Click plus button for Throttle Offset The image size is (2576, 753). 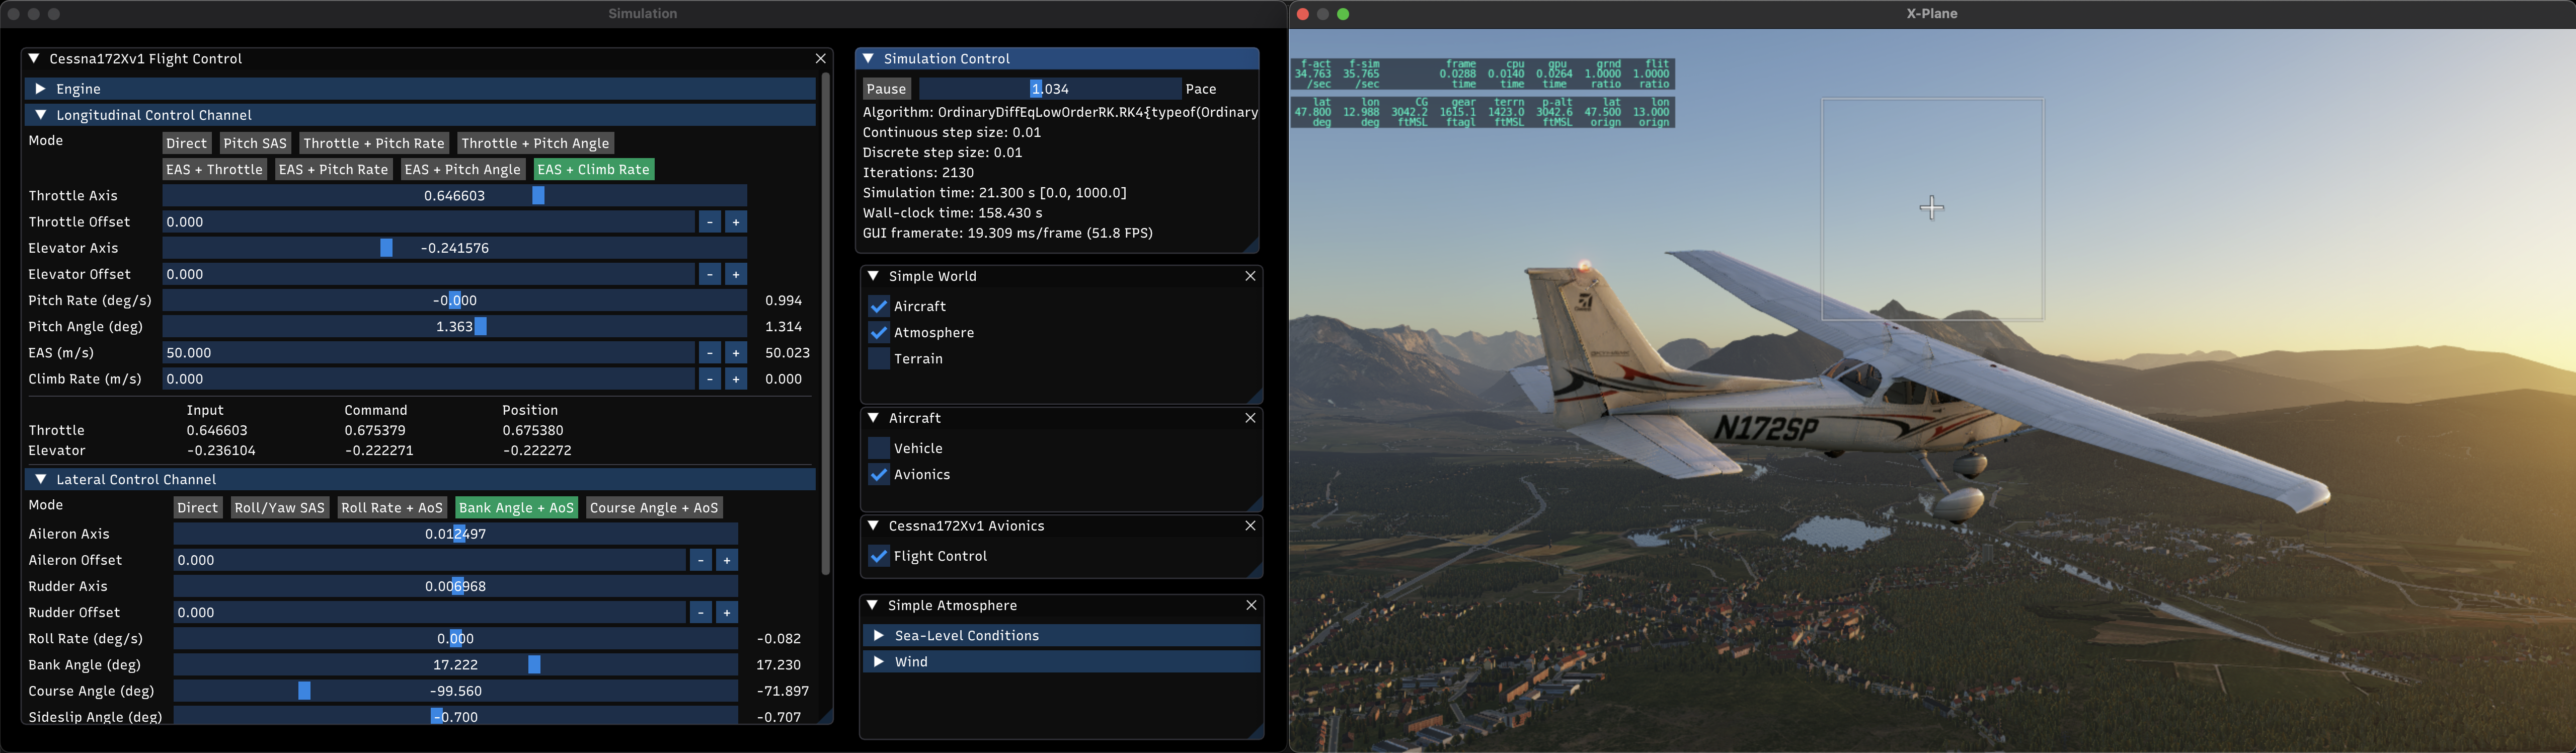tap(736, 222)
